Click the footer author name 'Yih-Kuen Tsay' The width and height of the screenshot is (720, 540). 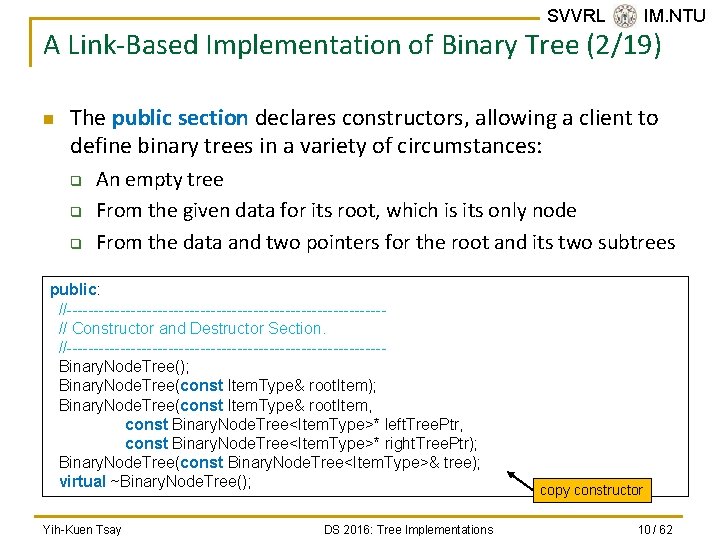82,529
